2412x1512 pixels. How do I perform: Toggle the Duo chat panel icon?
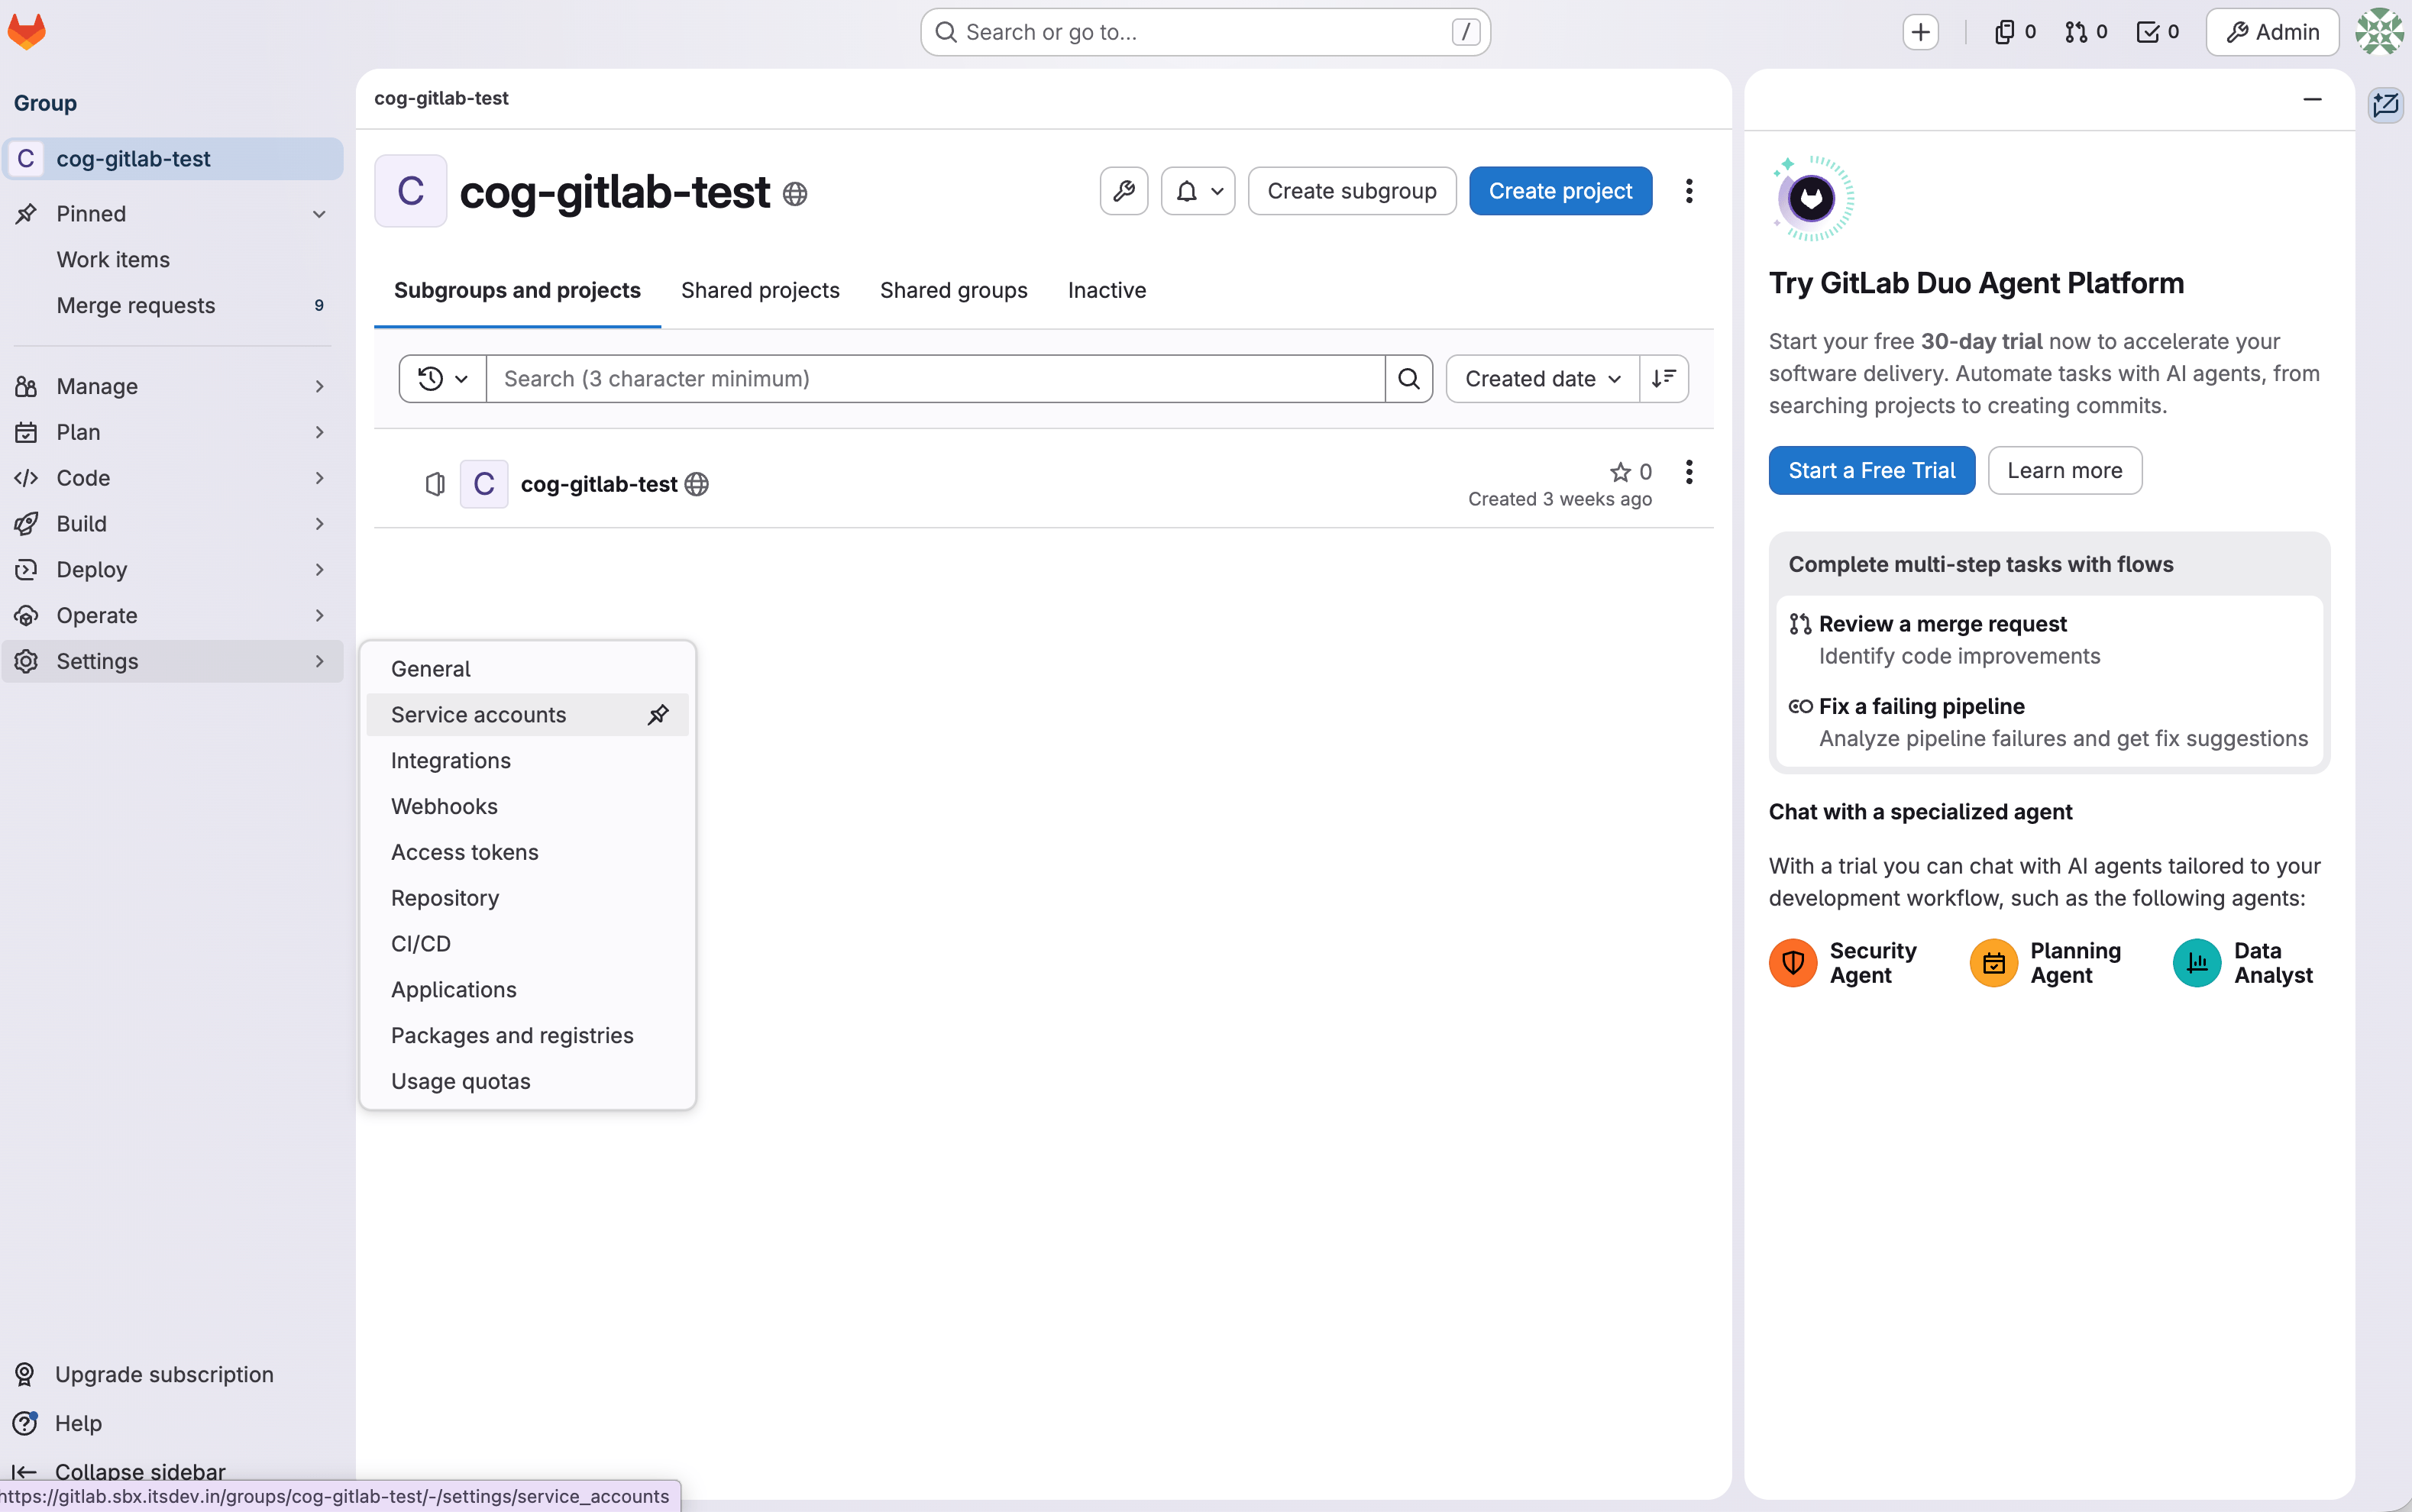pyautogui.click(x=2386, y=104)
